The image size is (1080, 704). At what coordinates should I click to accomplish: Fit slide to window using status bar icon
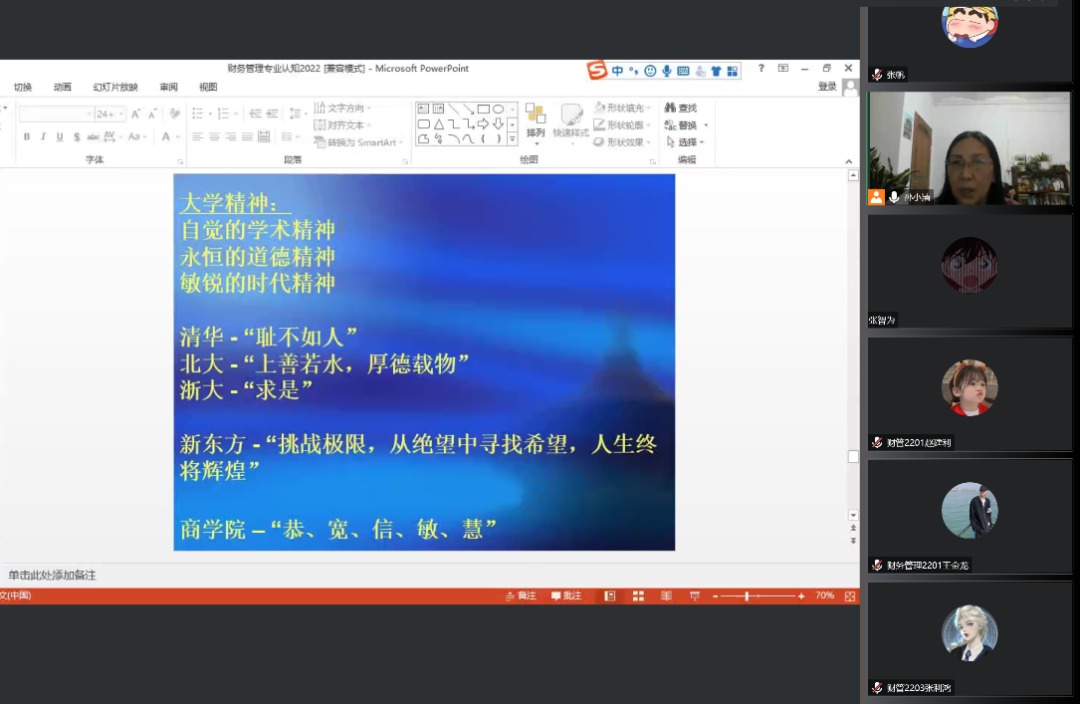pyautogui.click(x=850, y=596)
